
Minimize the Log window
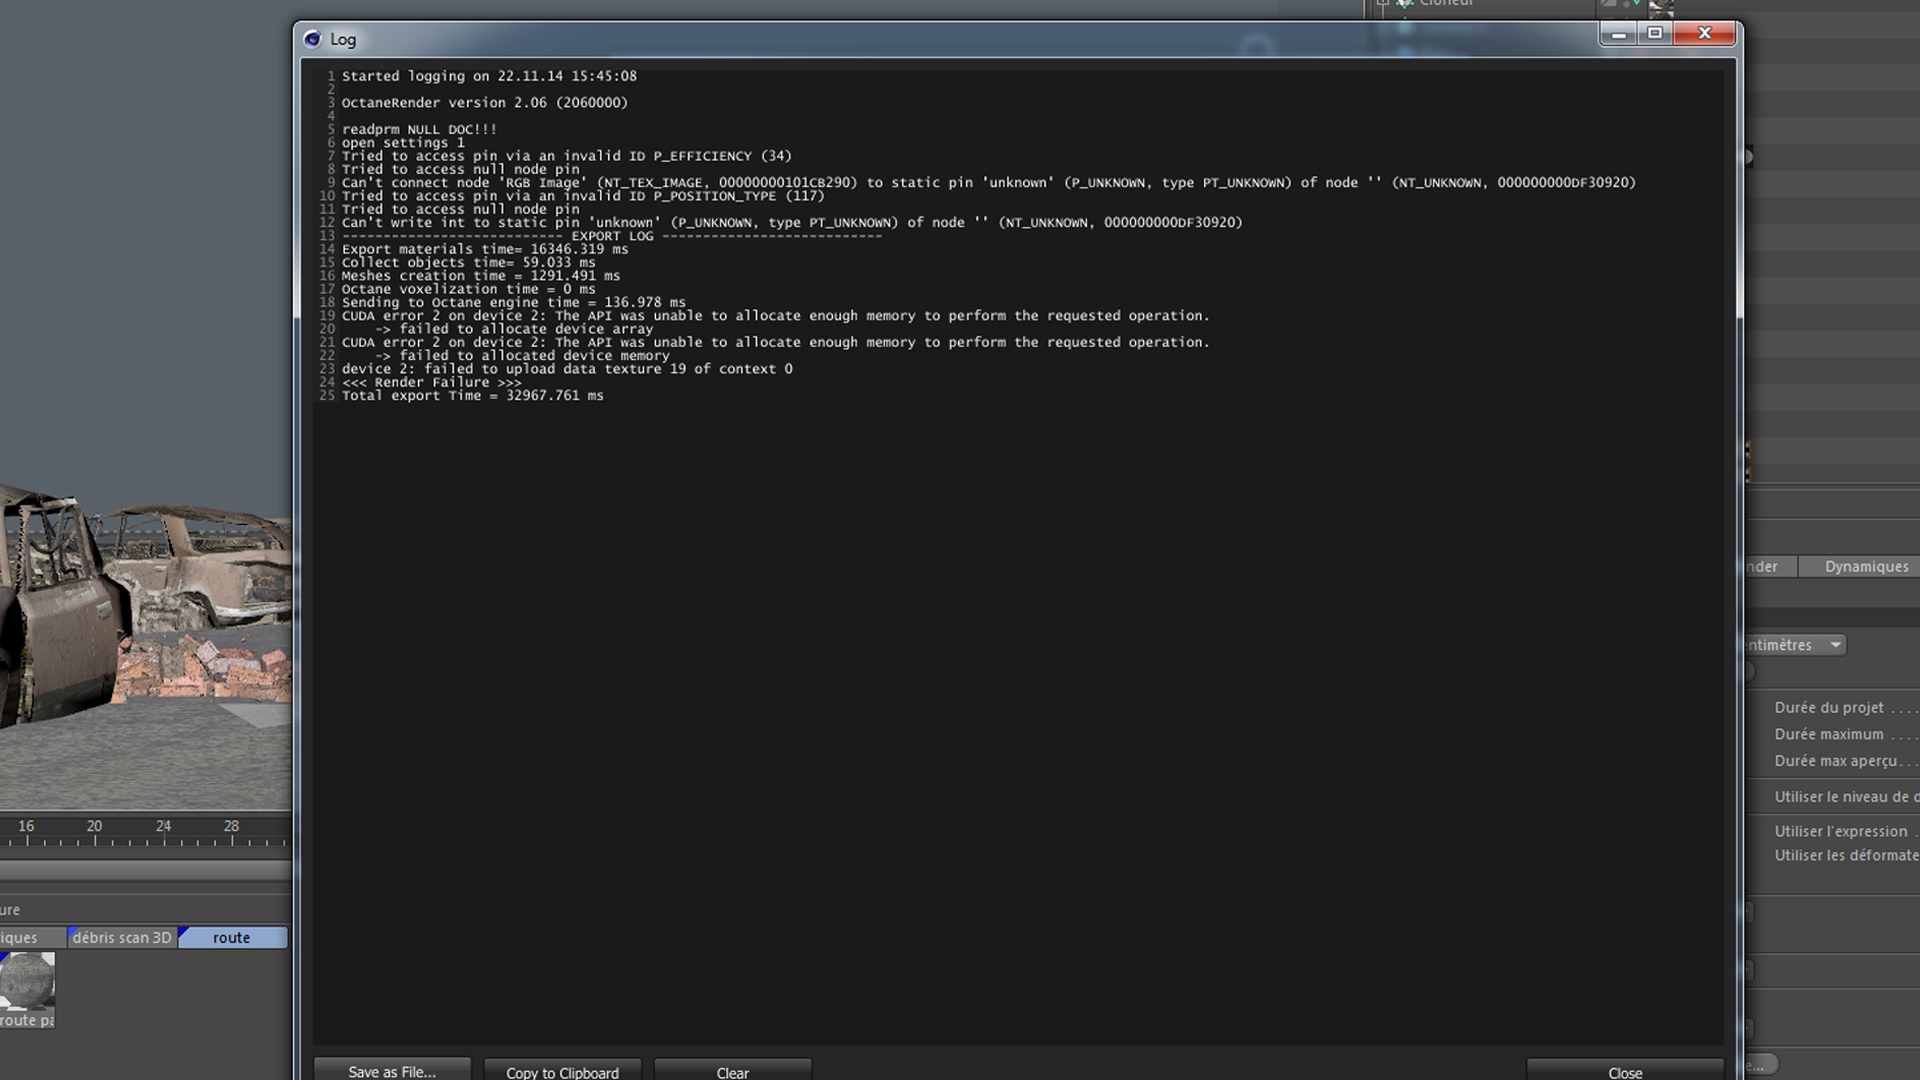click(x=1618, y=34)
